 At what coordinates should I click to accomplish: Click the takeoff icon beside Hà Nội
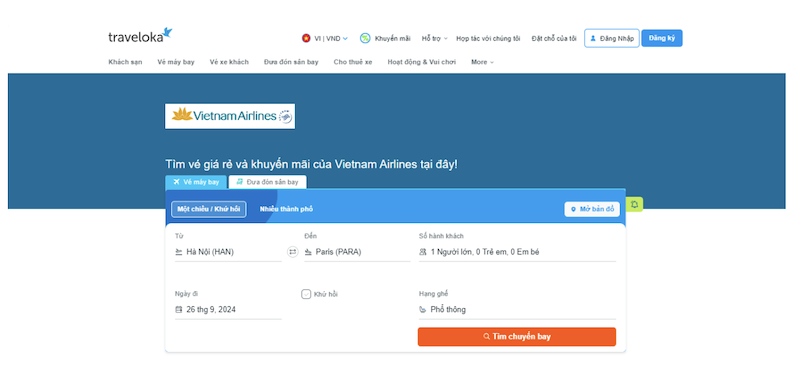(x=179, y=252)
